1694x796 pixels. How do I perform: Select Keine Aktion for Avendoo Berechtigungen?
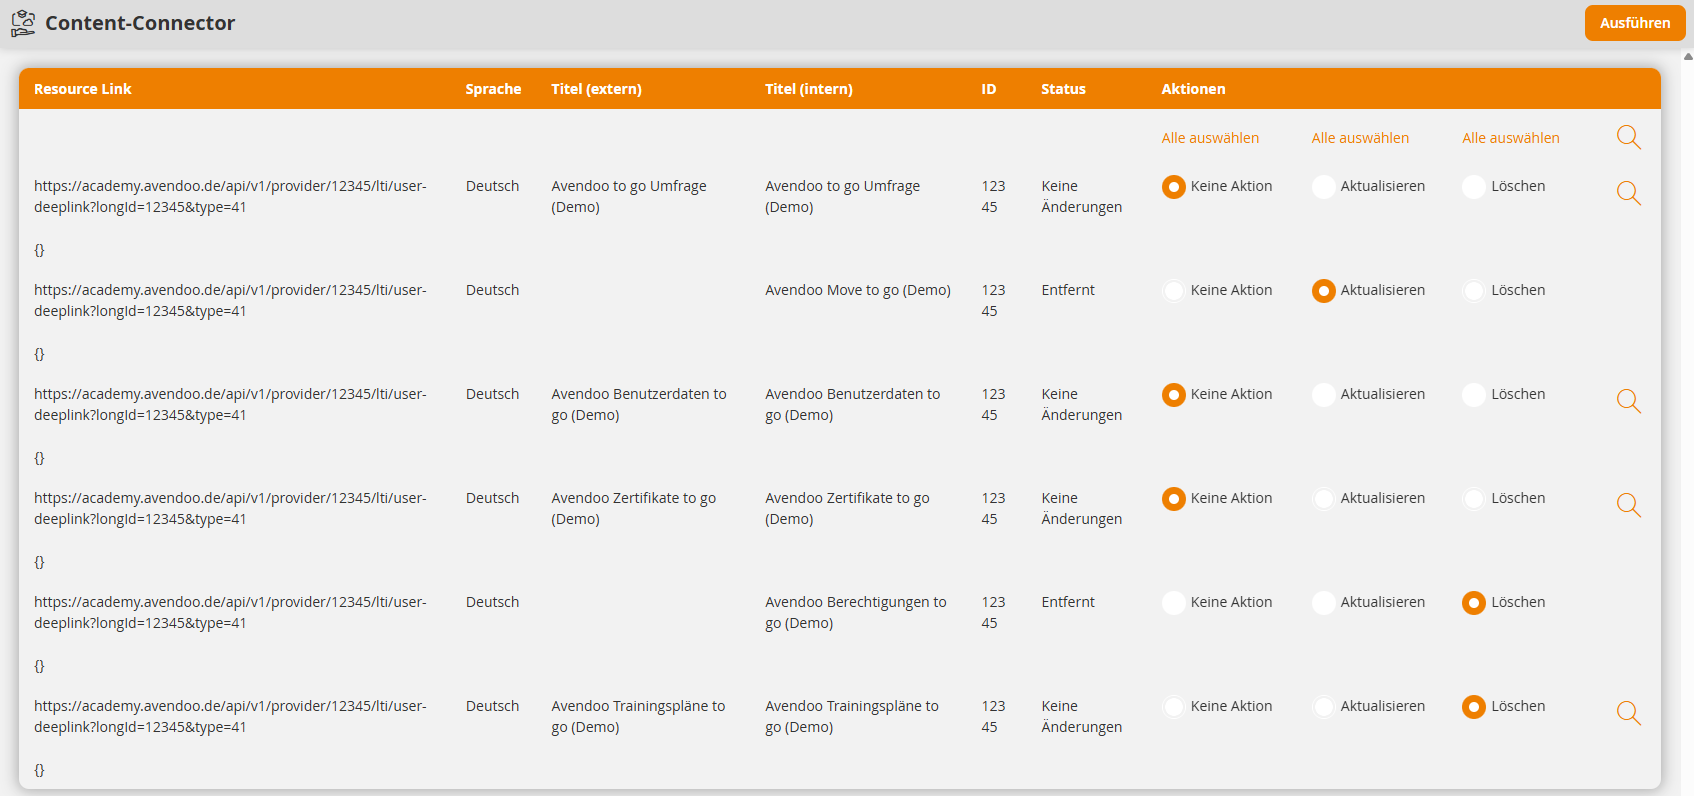click(x=1173, y=602)
